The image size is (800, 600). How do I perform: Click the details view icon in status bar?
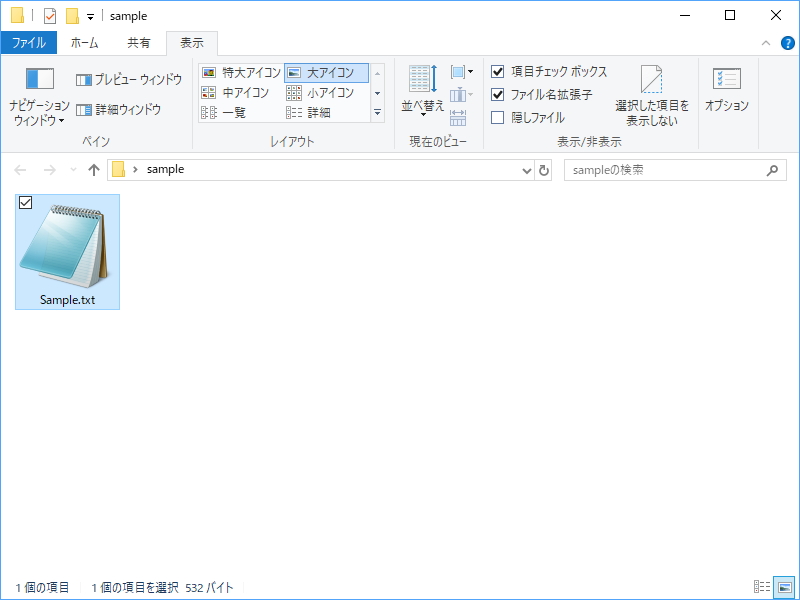tap(761, 588)
